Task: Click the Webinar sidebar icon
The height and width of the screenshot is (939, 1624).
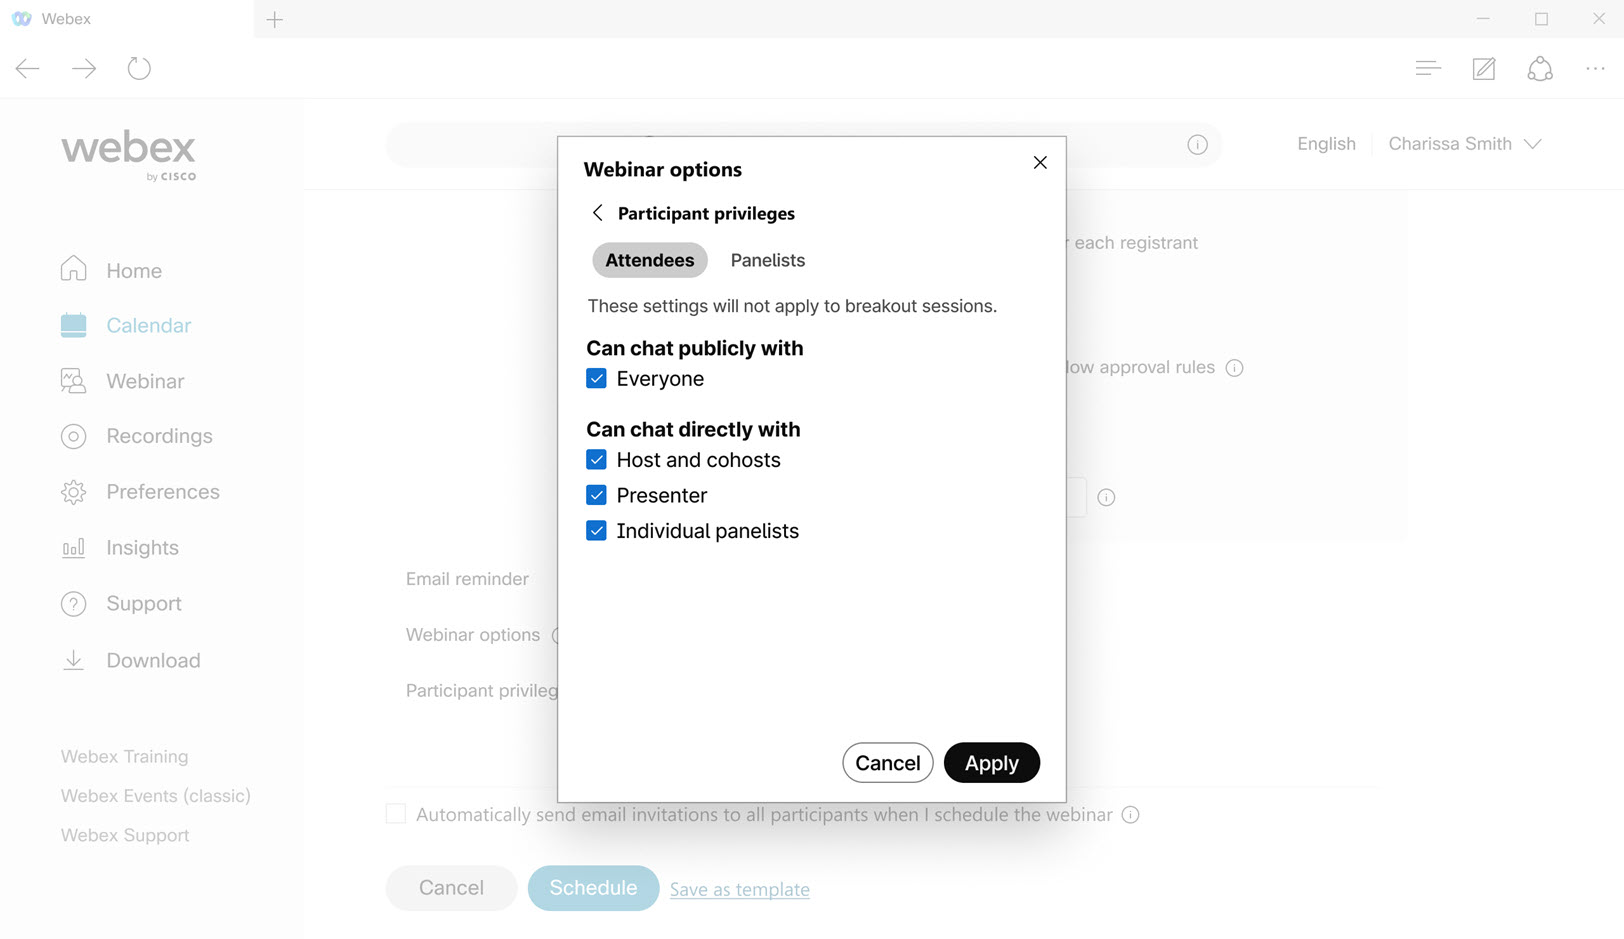Action: point(73,381)
